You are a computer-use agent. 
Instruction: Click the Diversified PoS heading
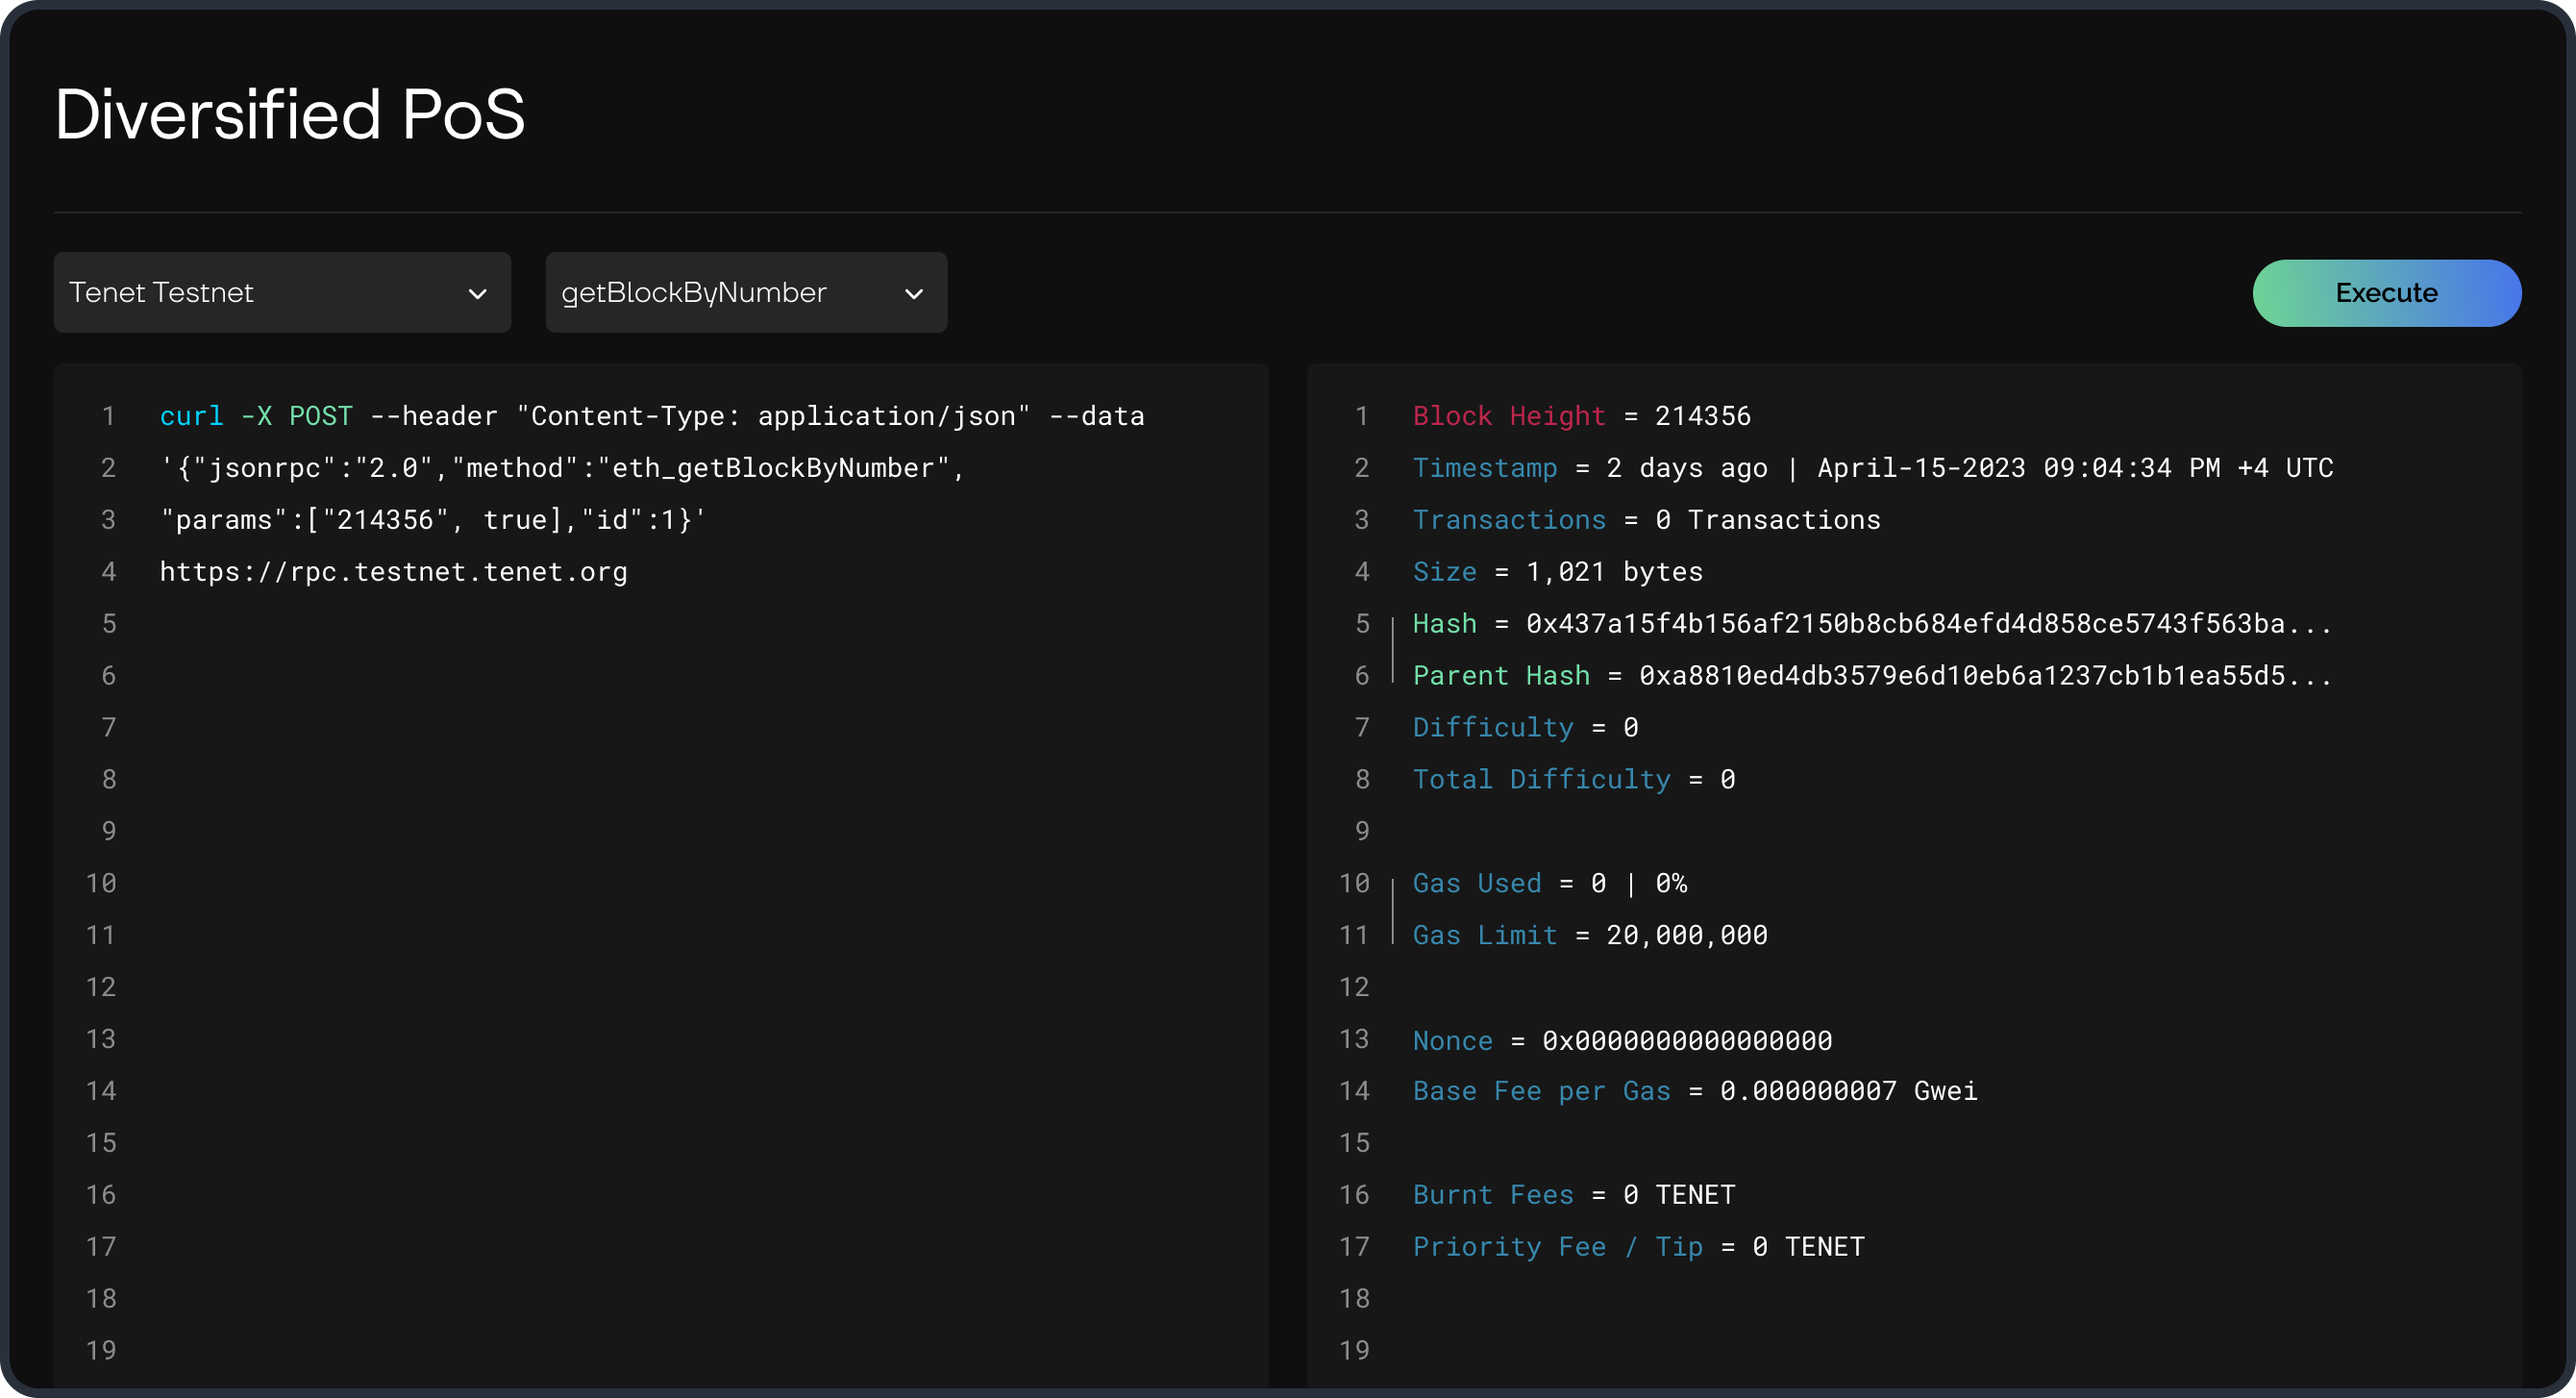point(290,115)
